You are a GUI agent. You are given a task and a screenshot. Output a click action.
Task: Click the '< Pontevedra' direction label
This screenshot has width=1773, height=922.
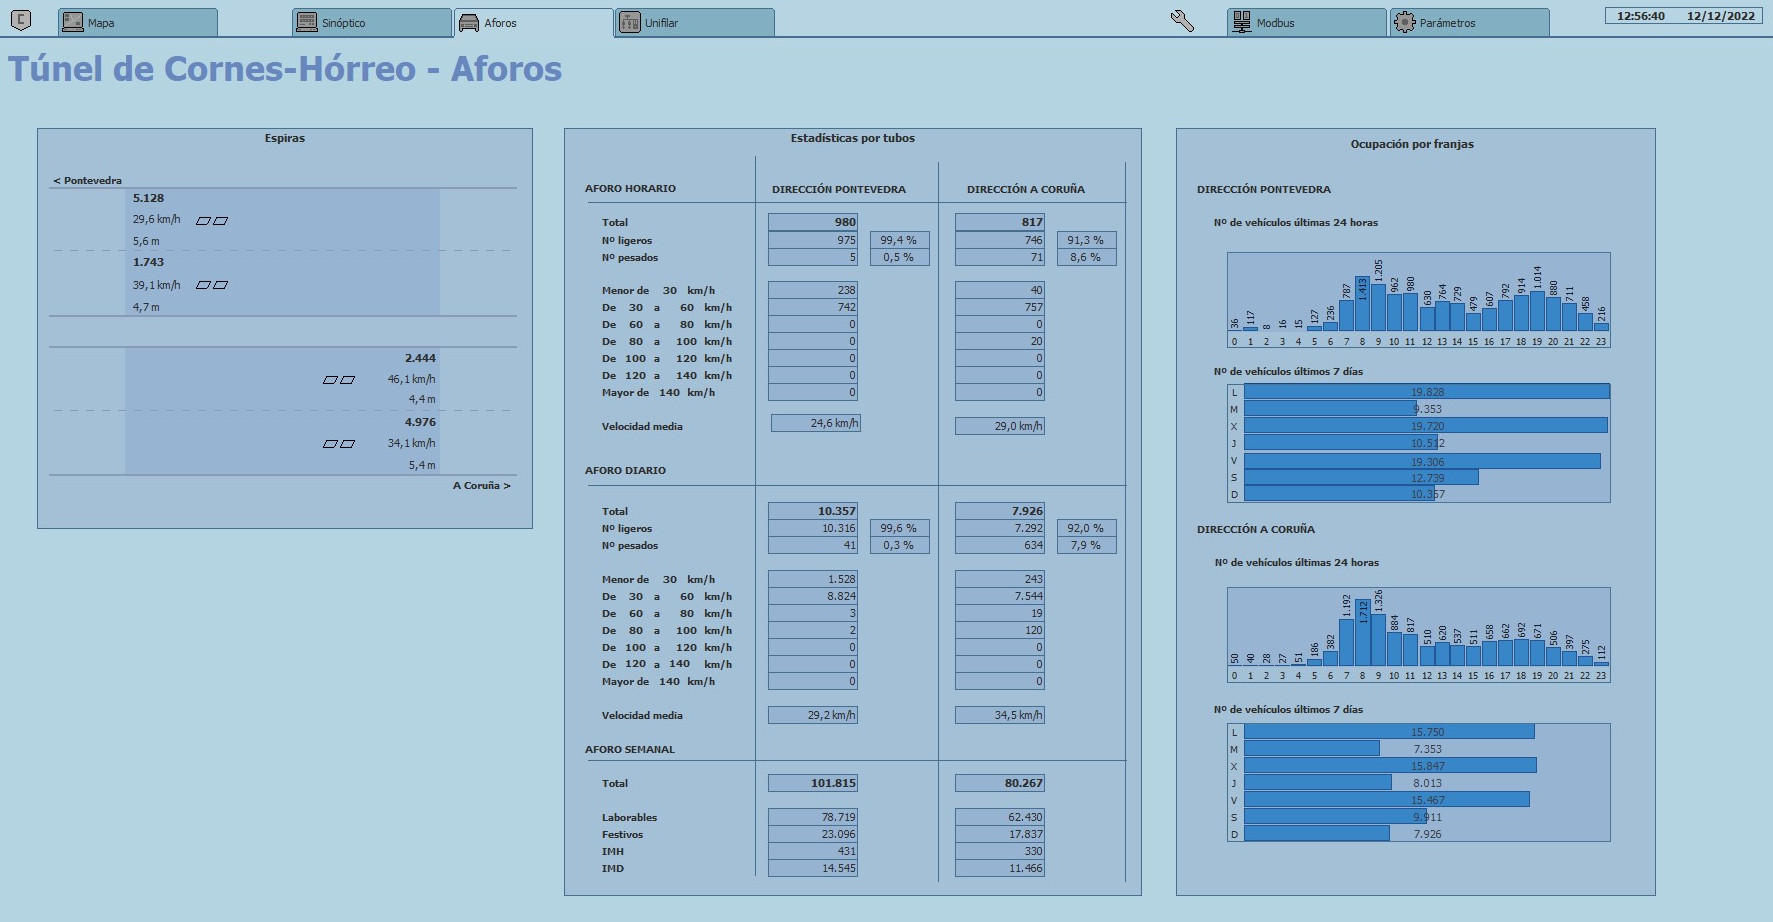88,181
